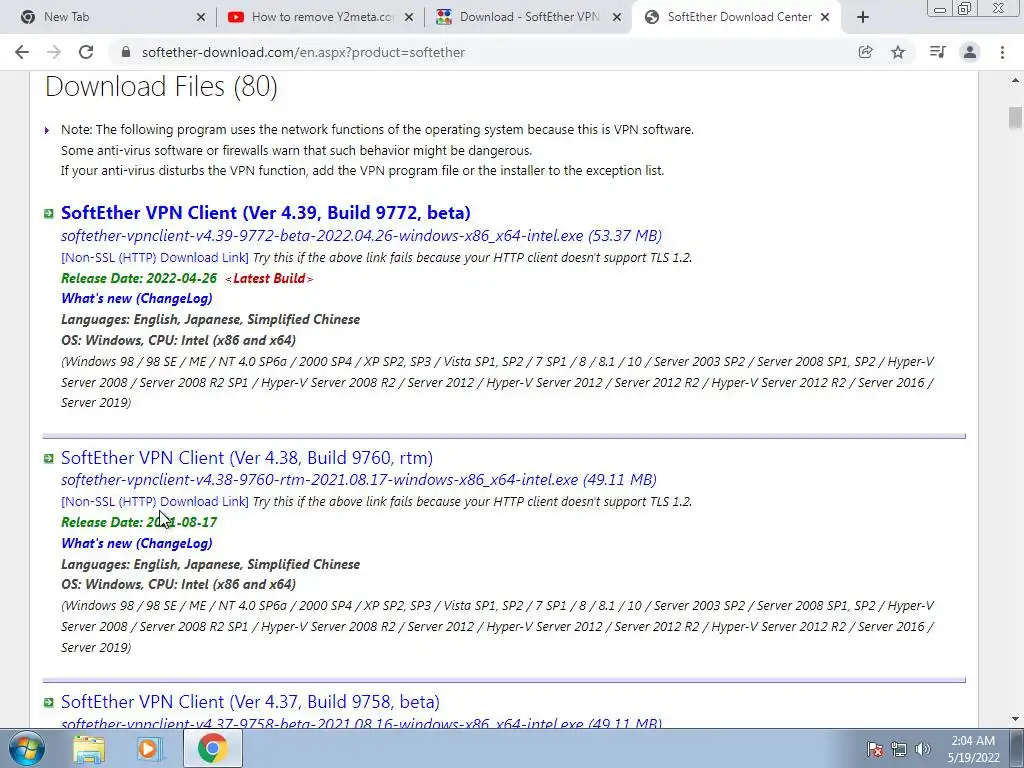
Task: Click the address bar URL field
Action: click(483, 52)
